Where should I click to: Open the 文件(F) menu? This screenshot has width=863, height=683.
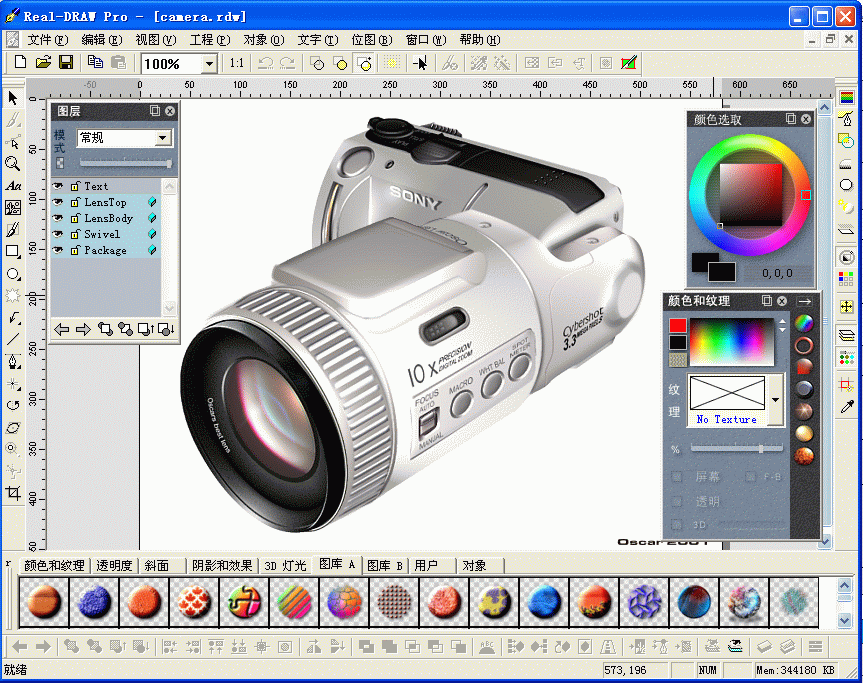(x=48, y=40)
